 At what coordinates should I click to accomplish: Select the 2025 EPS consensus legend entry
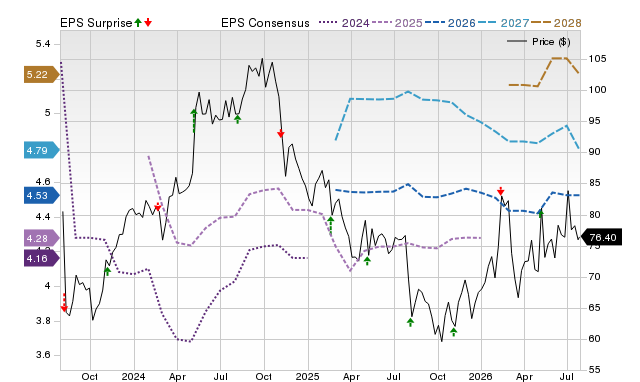(x=397, y=23)
